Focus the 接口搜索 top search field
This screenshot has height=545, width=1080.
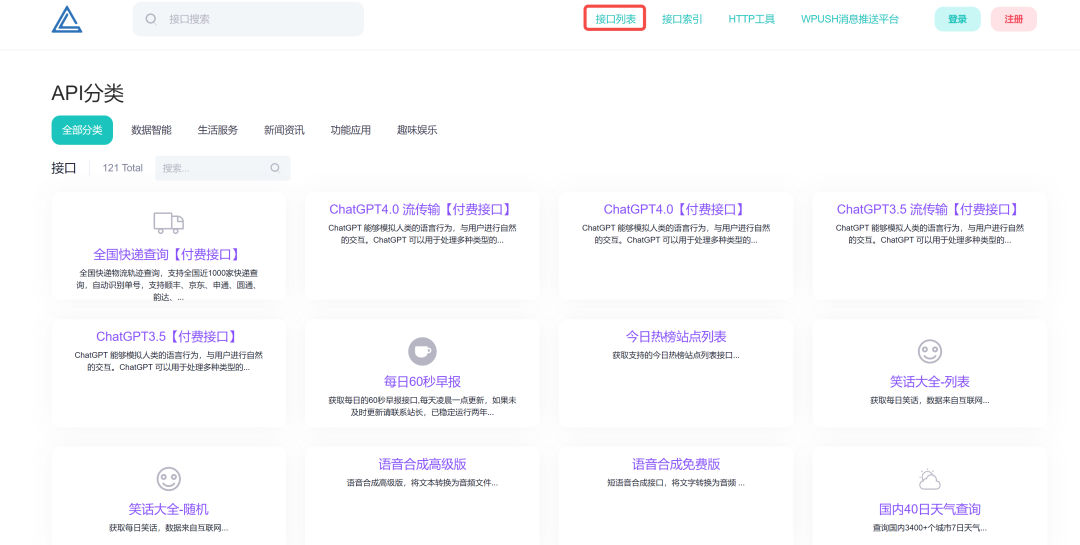point(248,19)
